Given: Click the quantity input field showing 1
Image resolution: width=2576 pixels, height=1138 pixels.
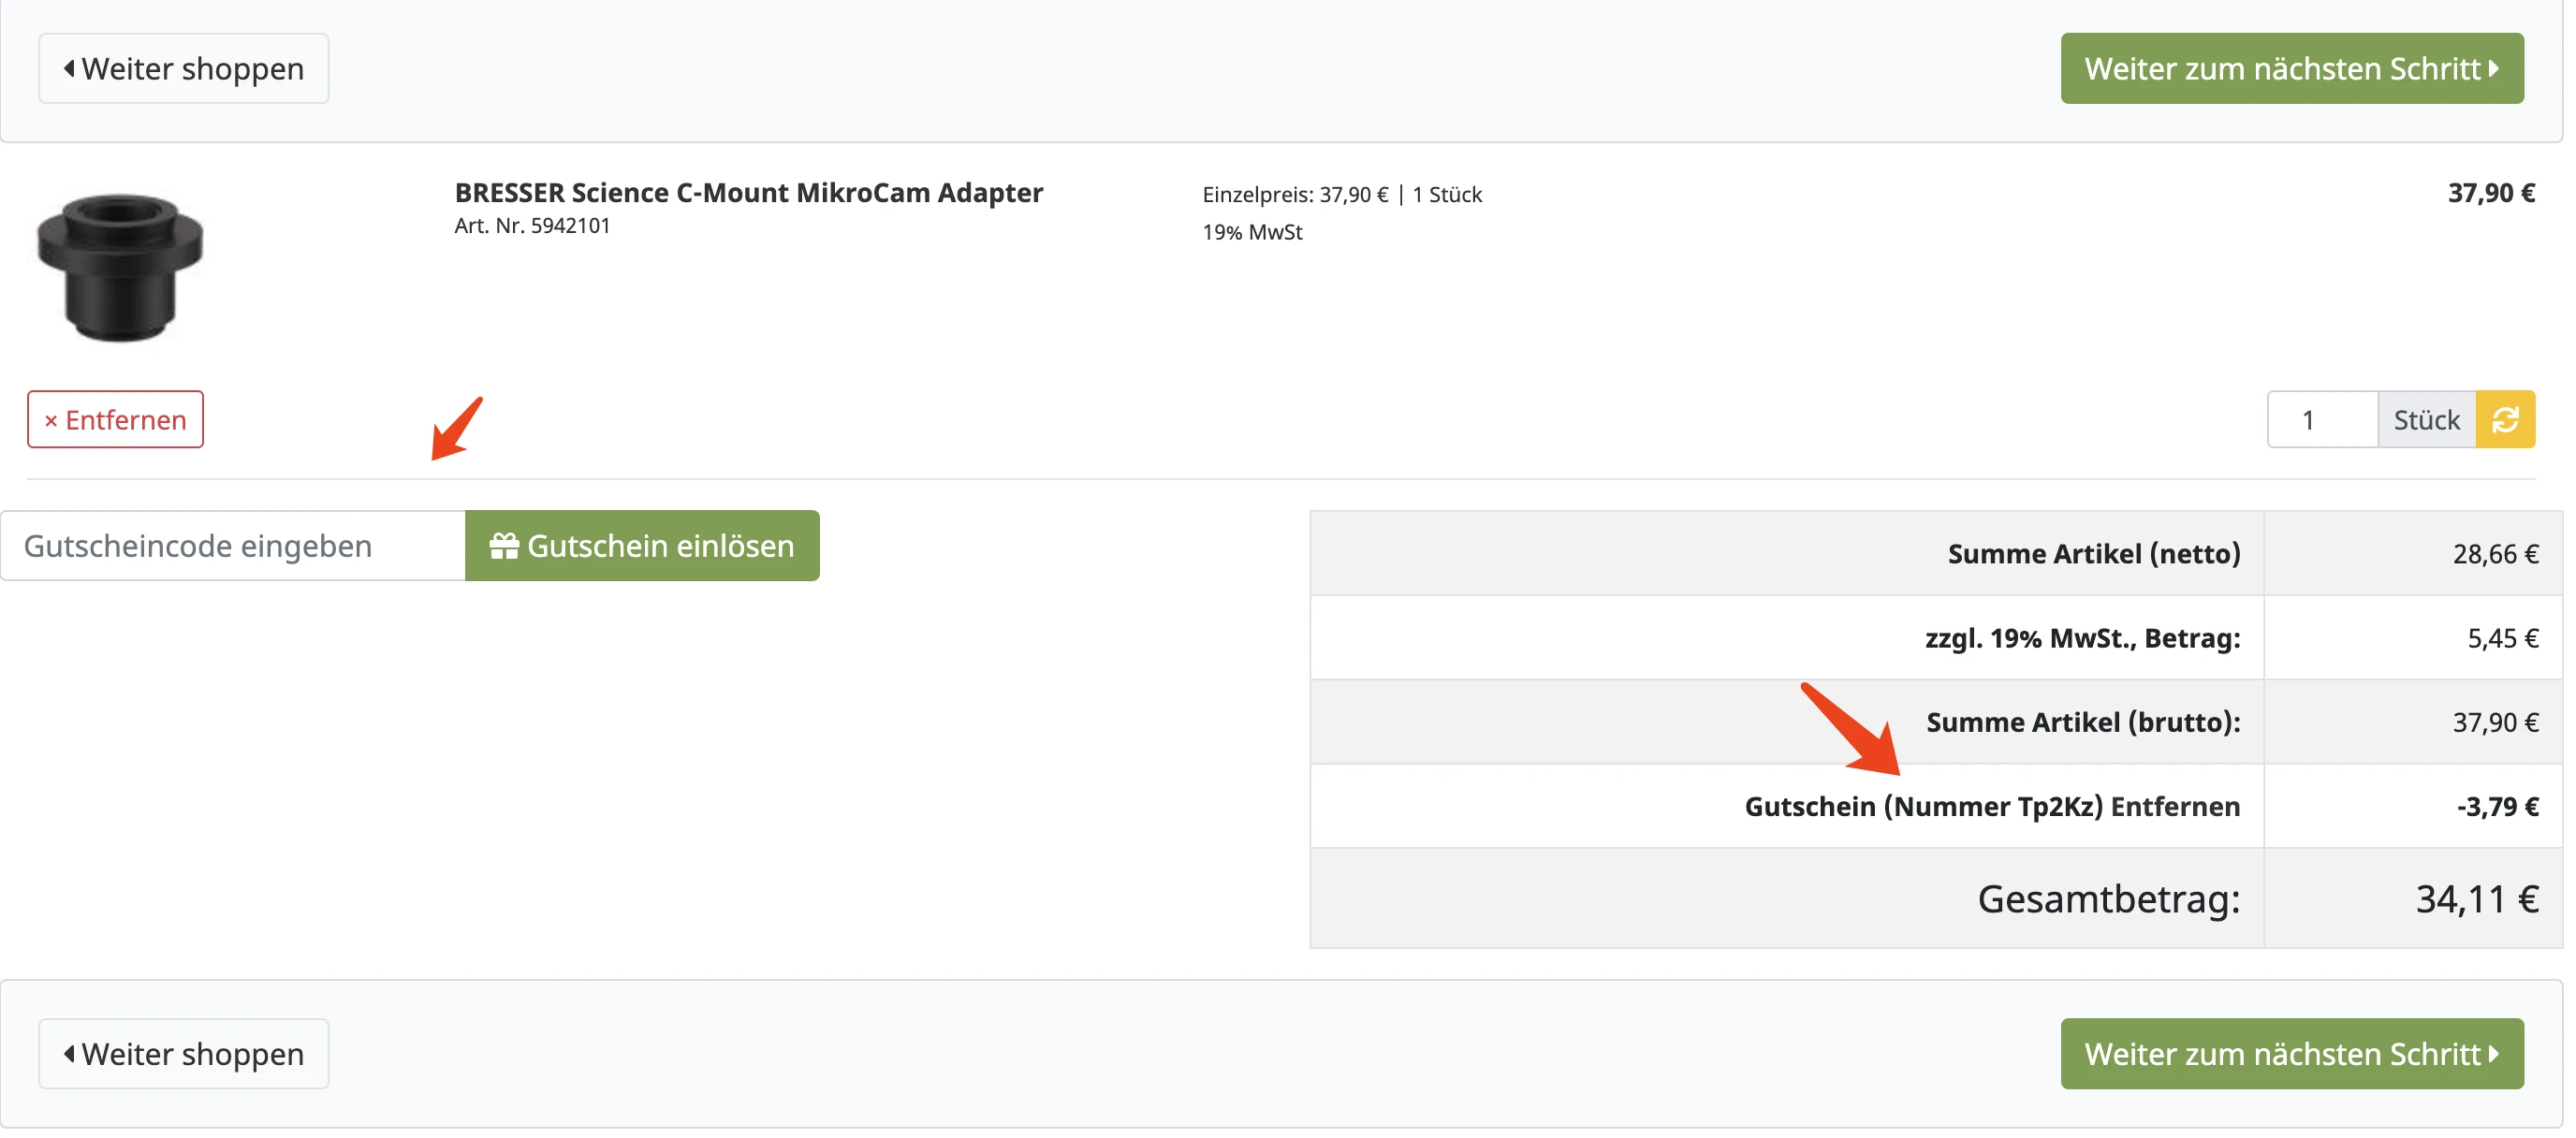Looking at the screenshot, I should coord(2322,419).
